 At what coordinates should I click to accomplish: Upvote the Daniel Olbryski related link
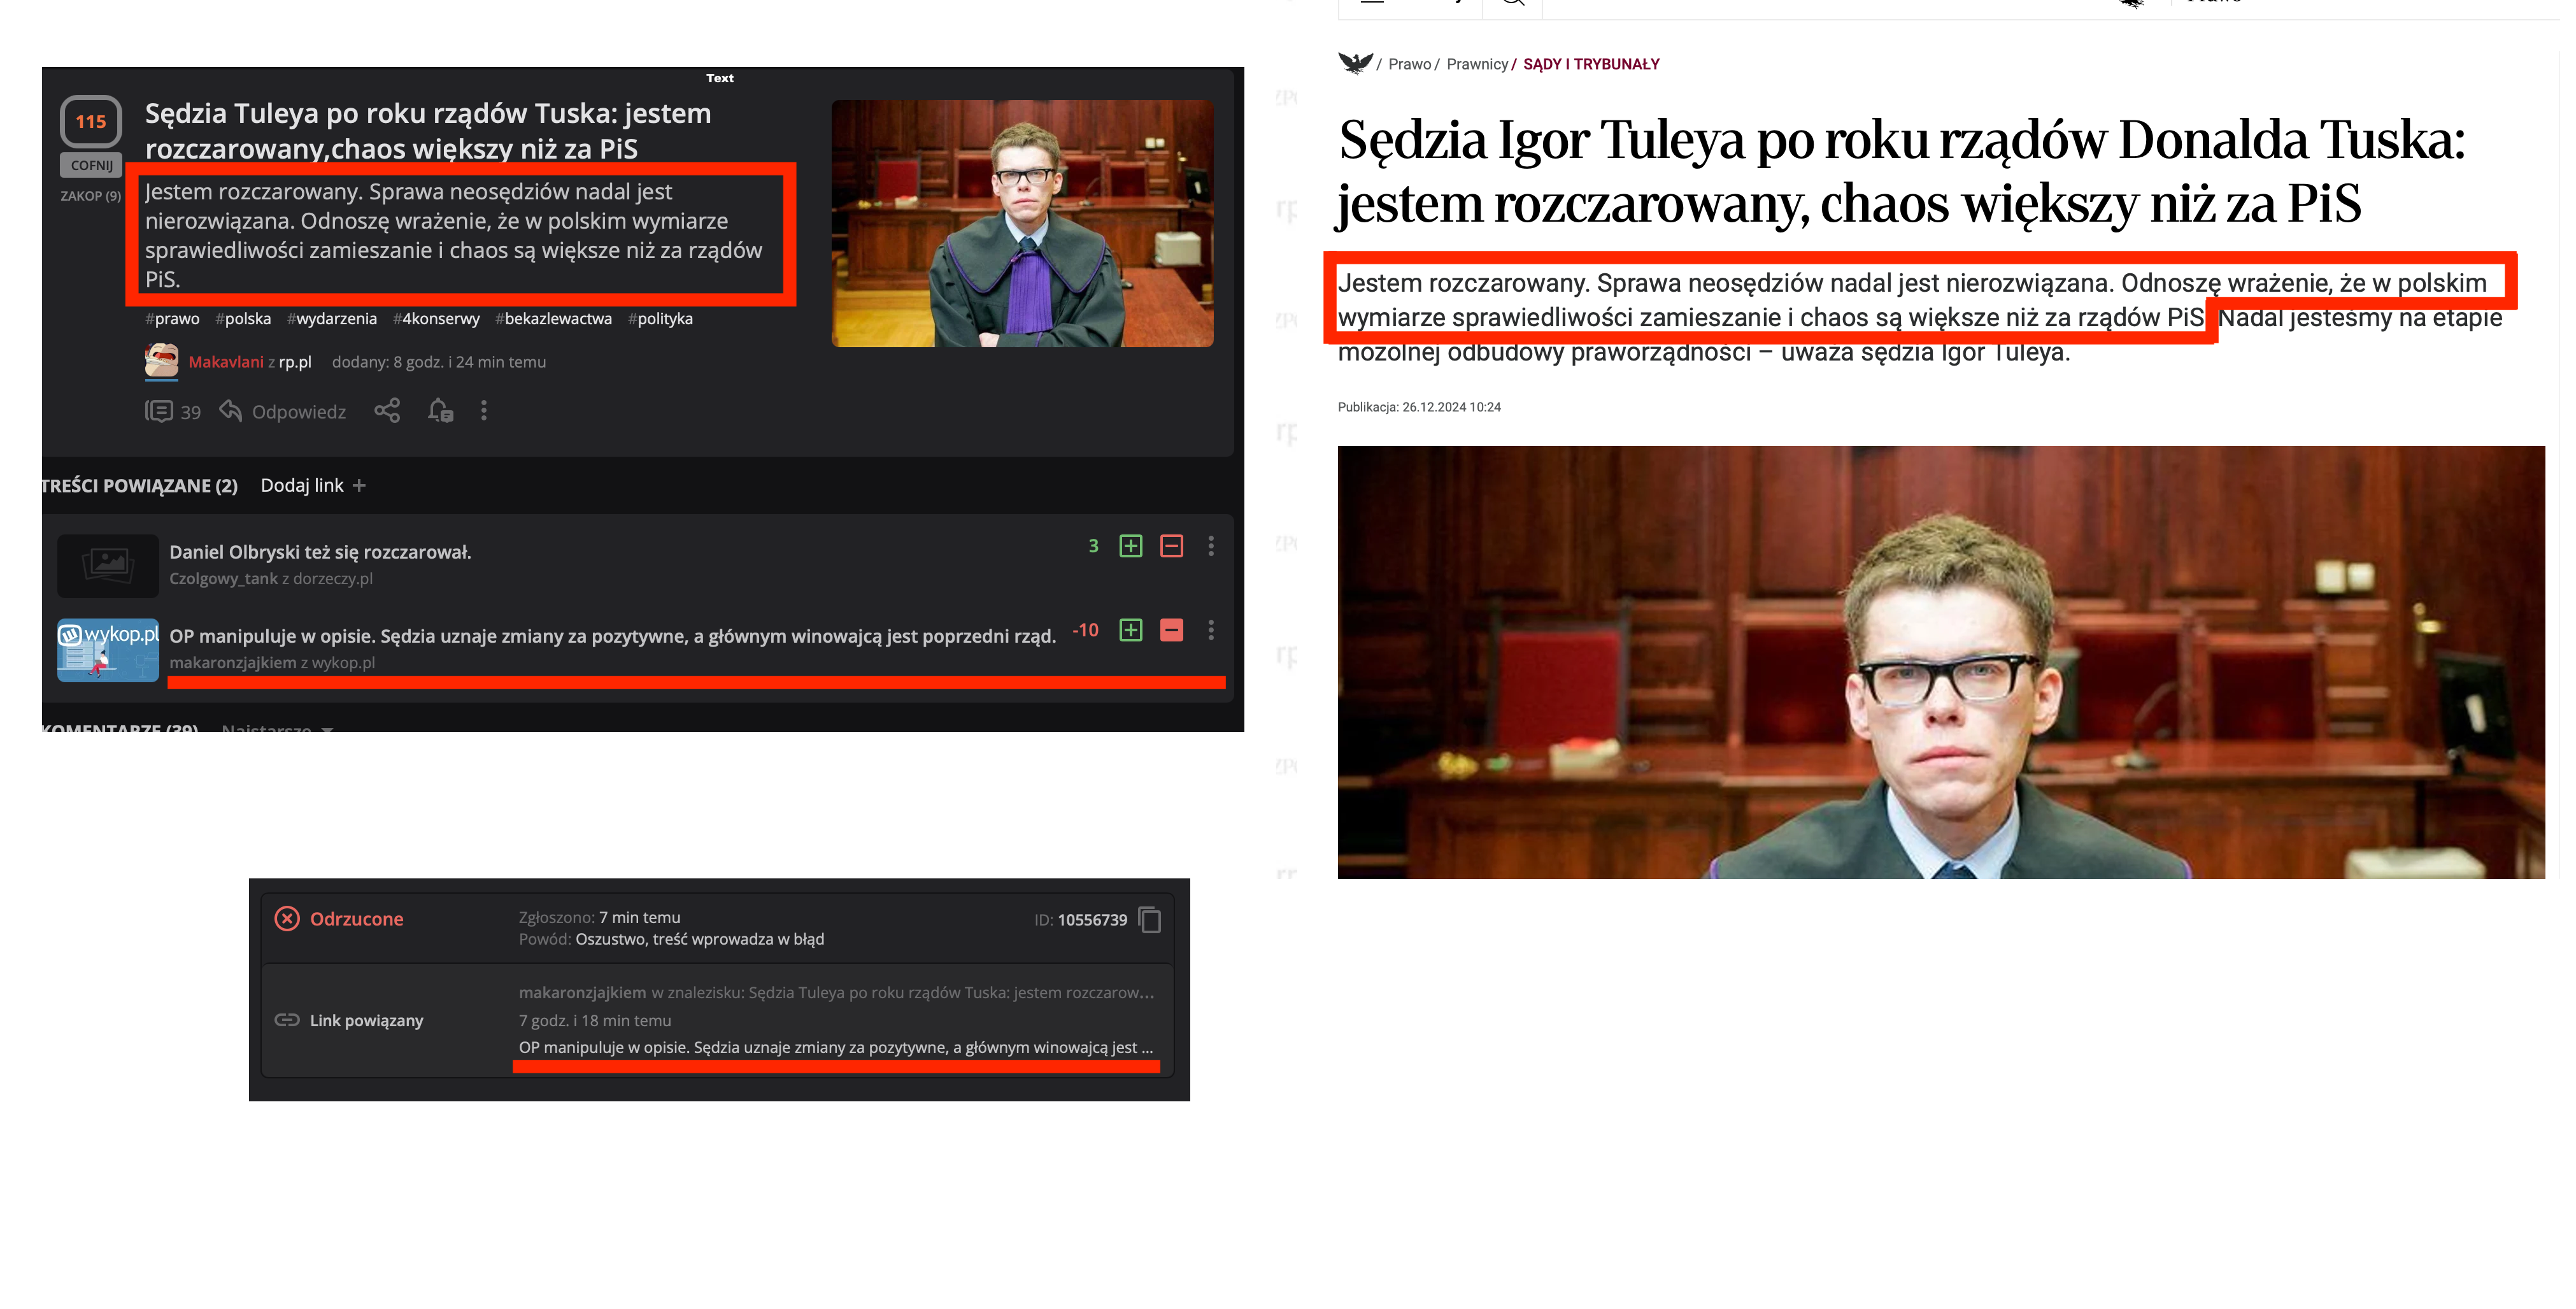1131,546
